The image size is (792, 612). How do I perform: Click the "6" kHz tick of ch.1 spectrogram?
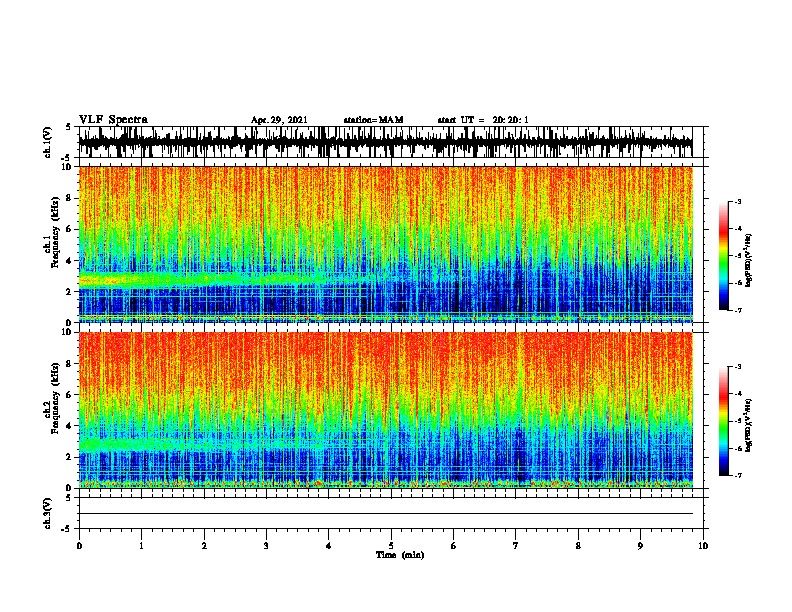[70, 229]
